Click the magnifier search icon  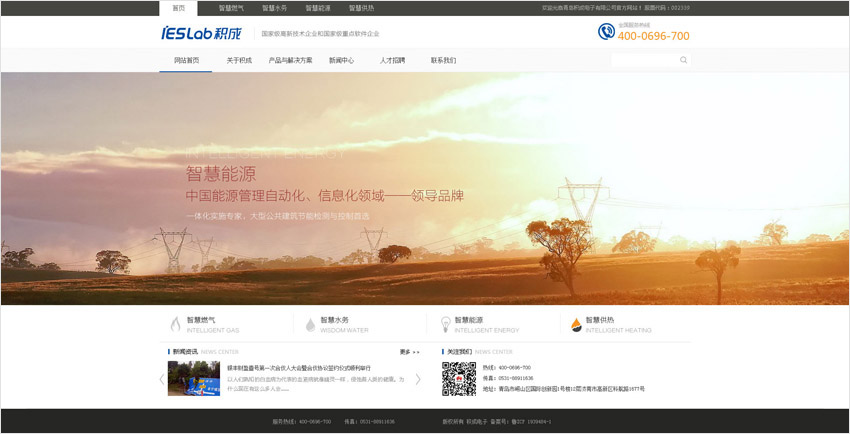tap(684, 60)
